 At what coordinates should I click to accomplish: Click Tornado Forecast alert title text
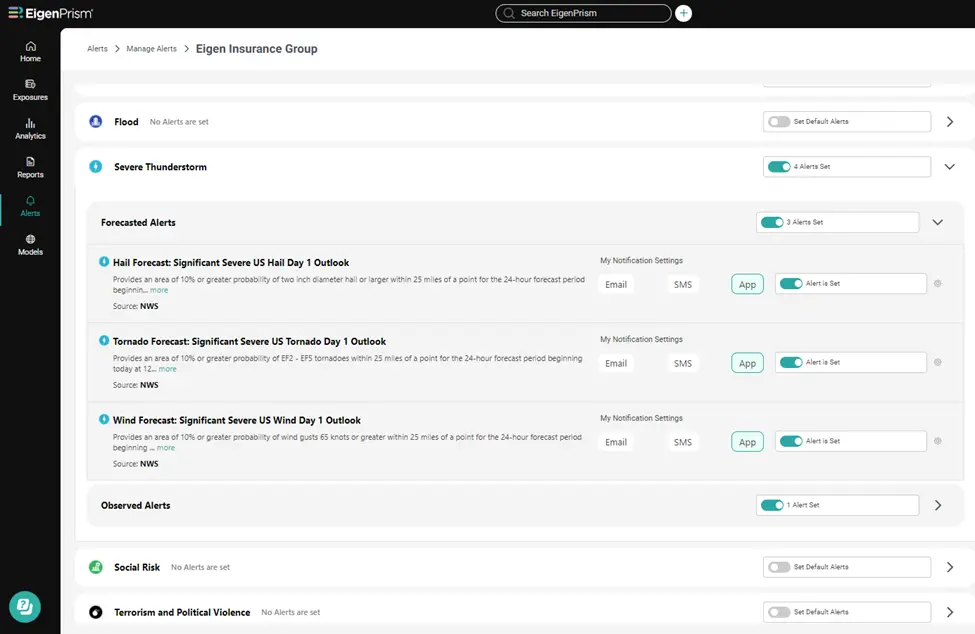coord(249,342)
